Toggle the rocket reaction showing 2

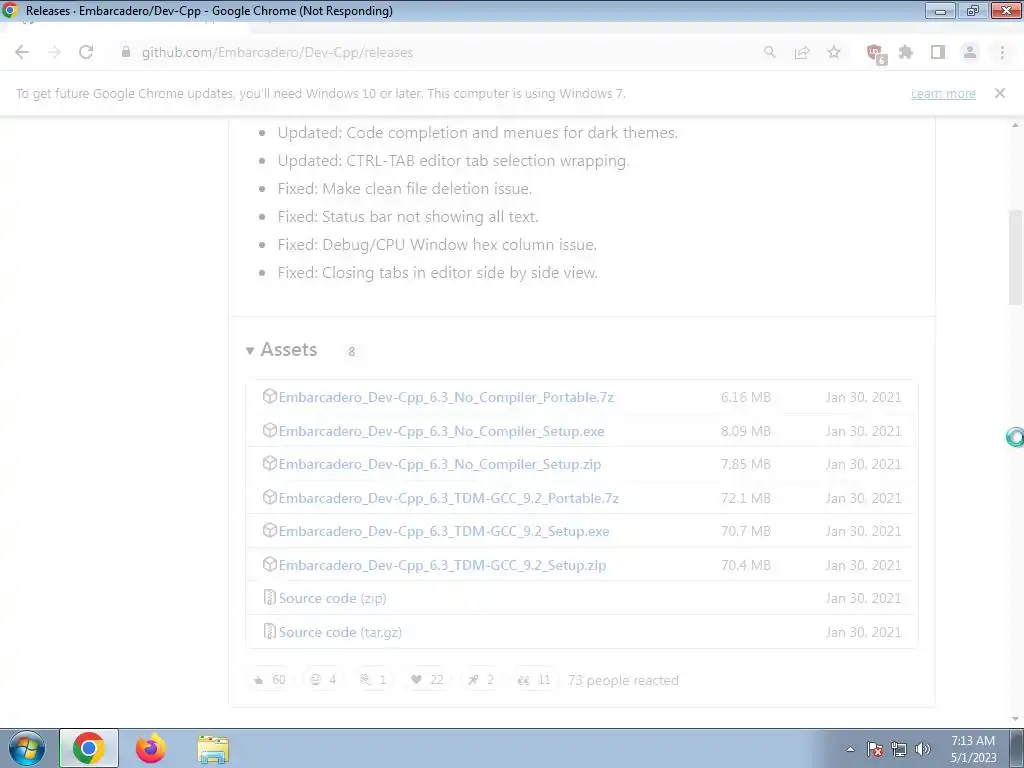[x=481, y=680]
